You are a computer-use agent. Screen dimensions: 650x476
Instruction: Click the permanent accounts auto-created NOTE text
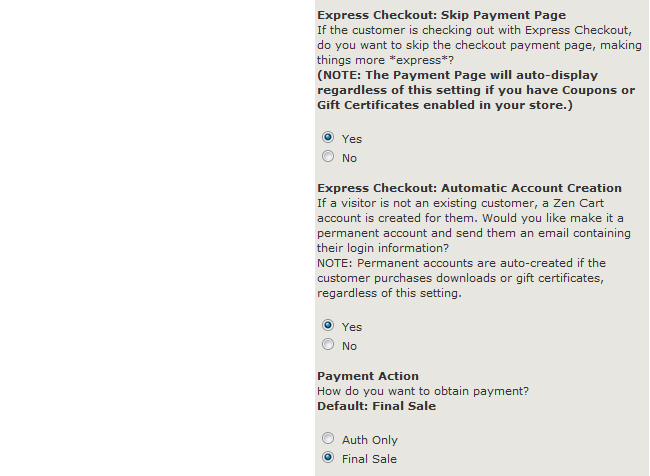click(468, 278)
